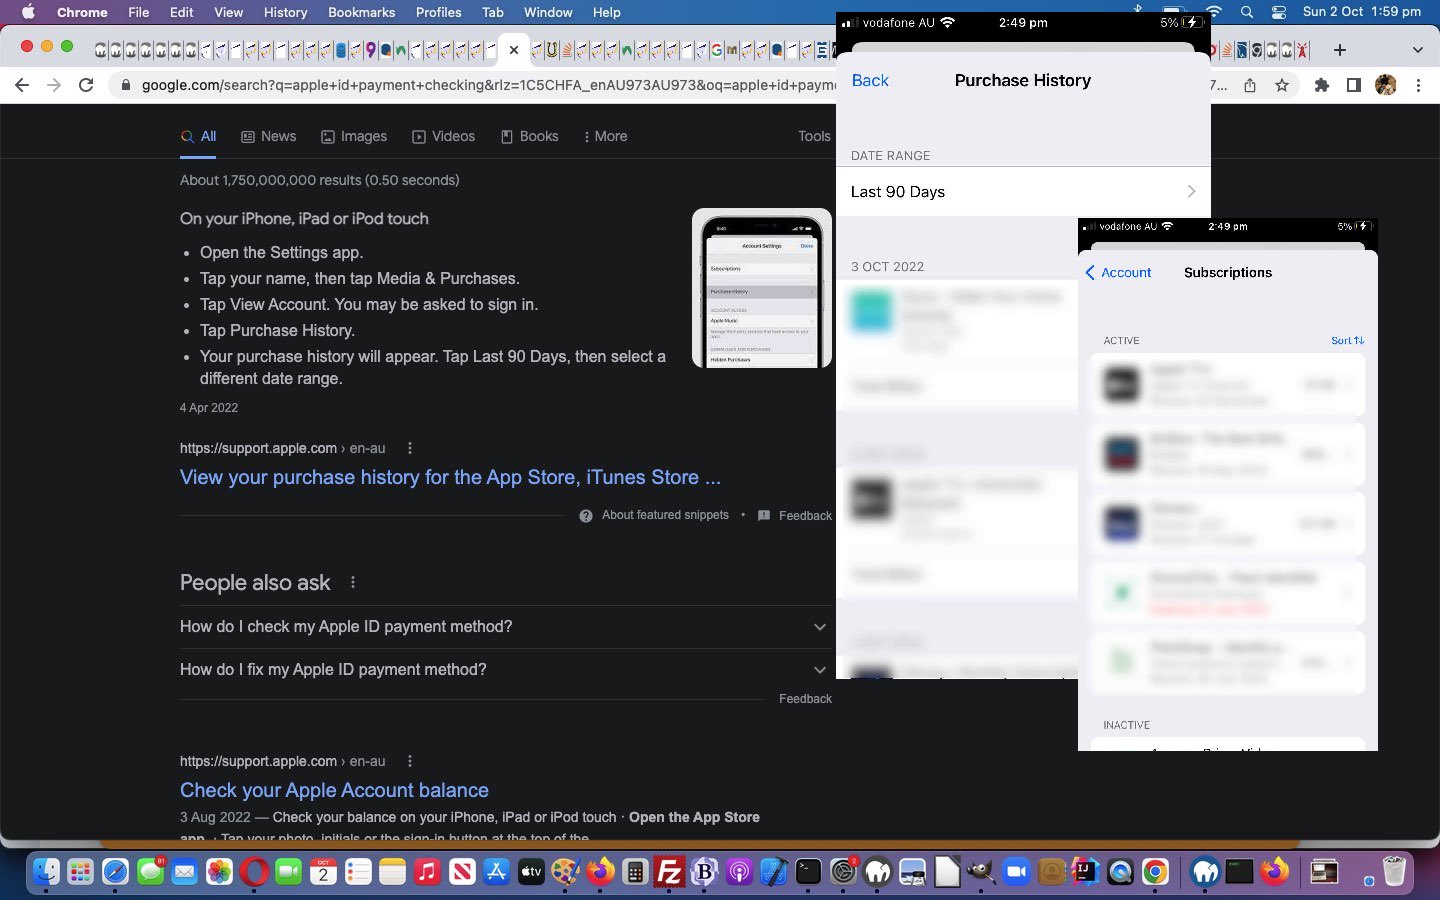The image size is (1440, 900).
Task: Launch Finder from the Dock
Action: (x=46, y=872)
